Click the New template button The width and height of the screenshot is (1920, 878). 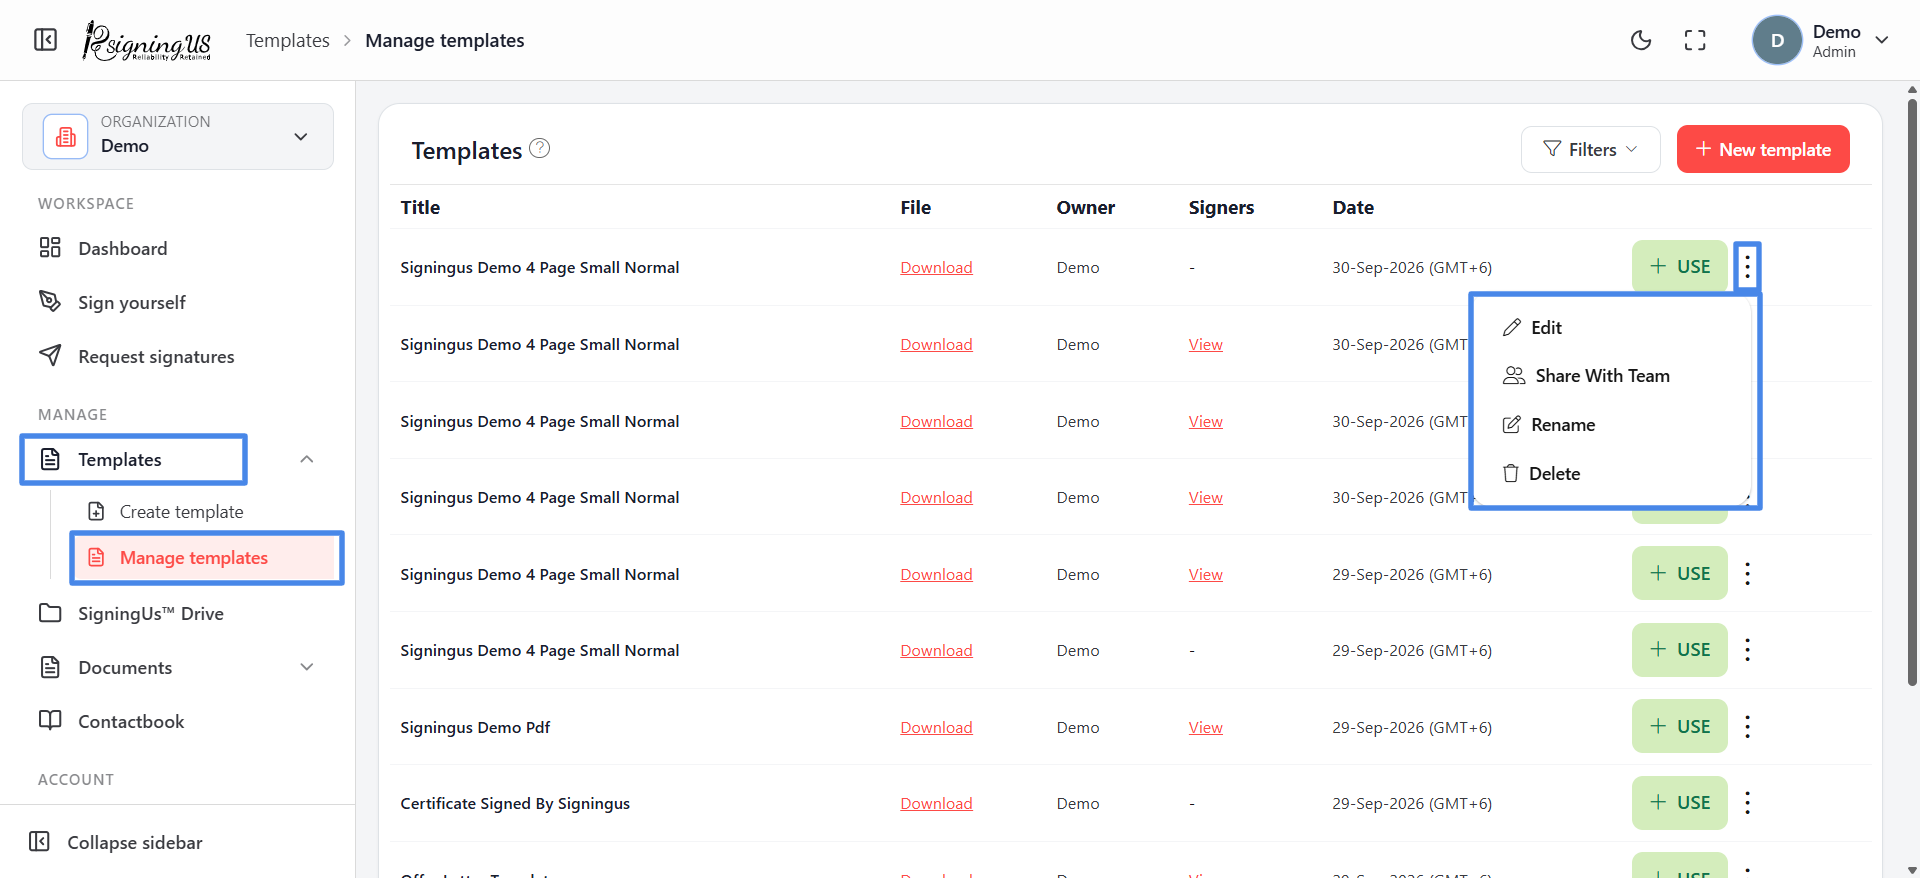click(1763, 149)
